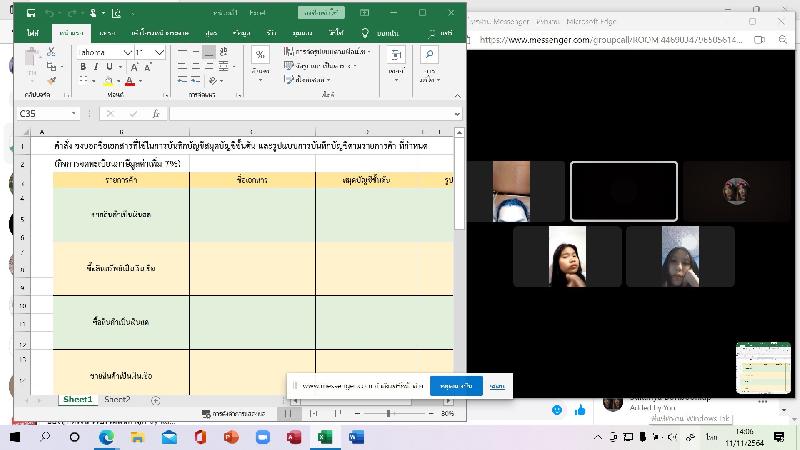This screenshot has width=800, height=450.
Task: Click the Insert Function fx icon
Action: click(155, 114)
